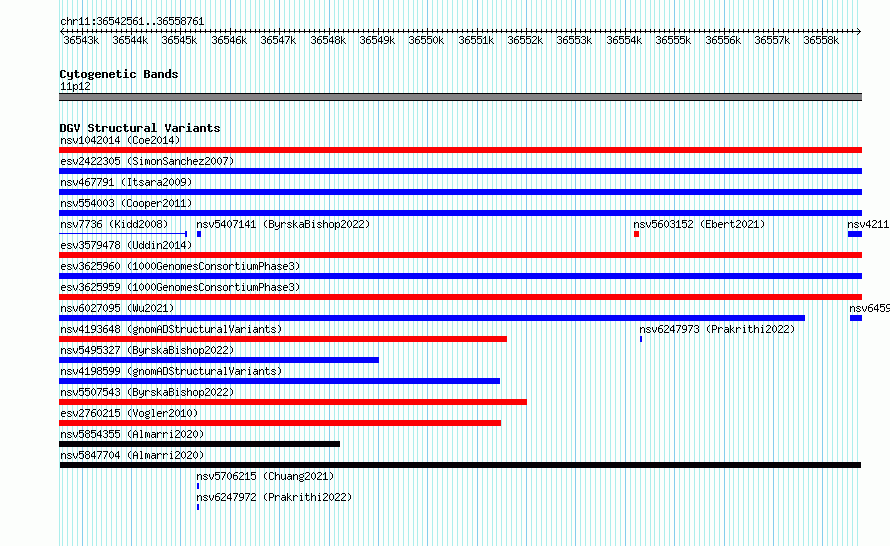Screen dimensions: 890x546
Task: Click the black nsv5854355 variant bar
Action: click(x=199, y=444)
